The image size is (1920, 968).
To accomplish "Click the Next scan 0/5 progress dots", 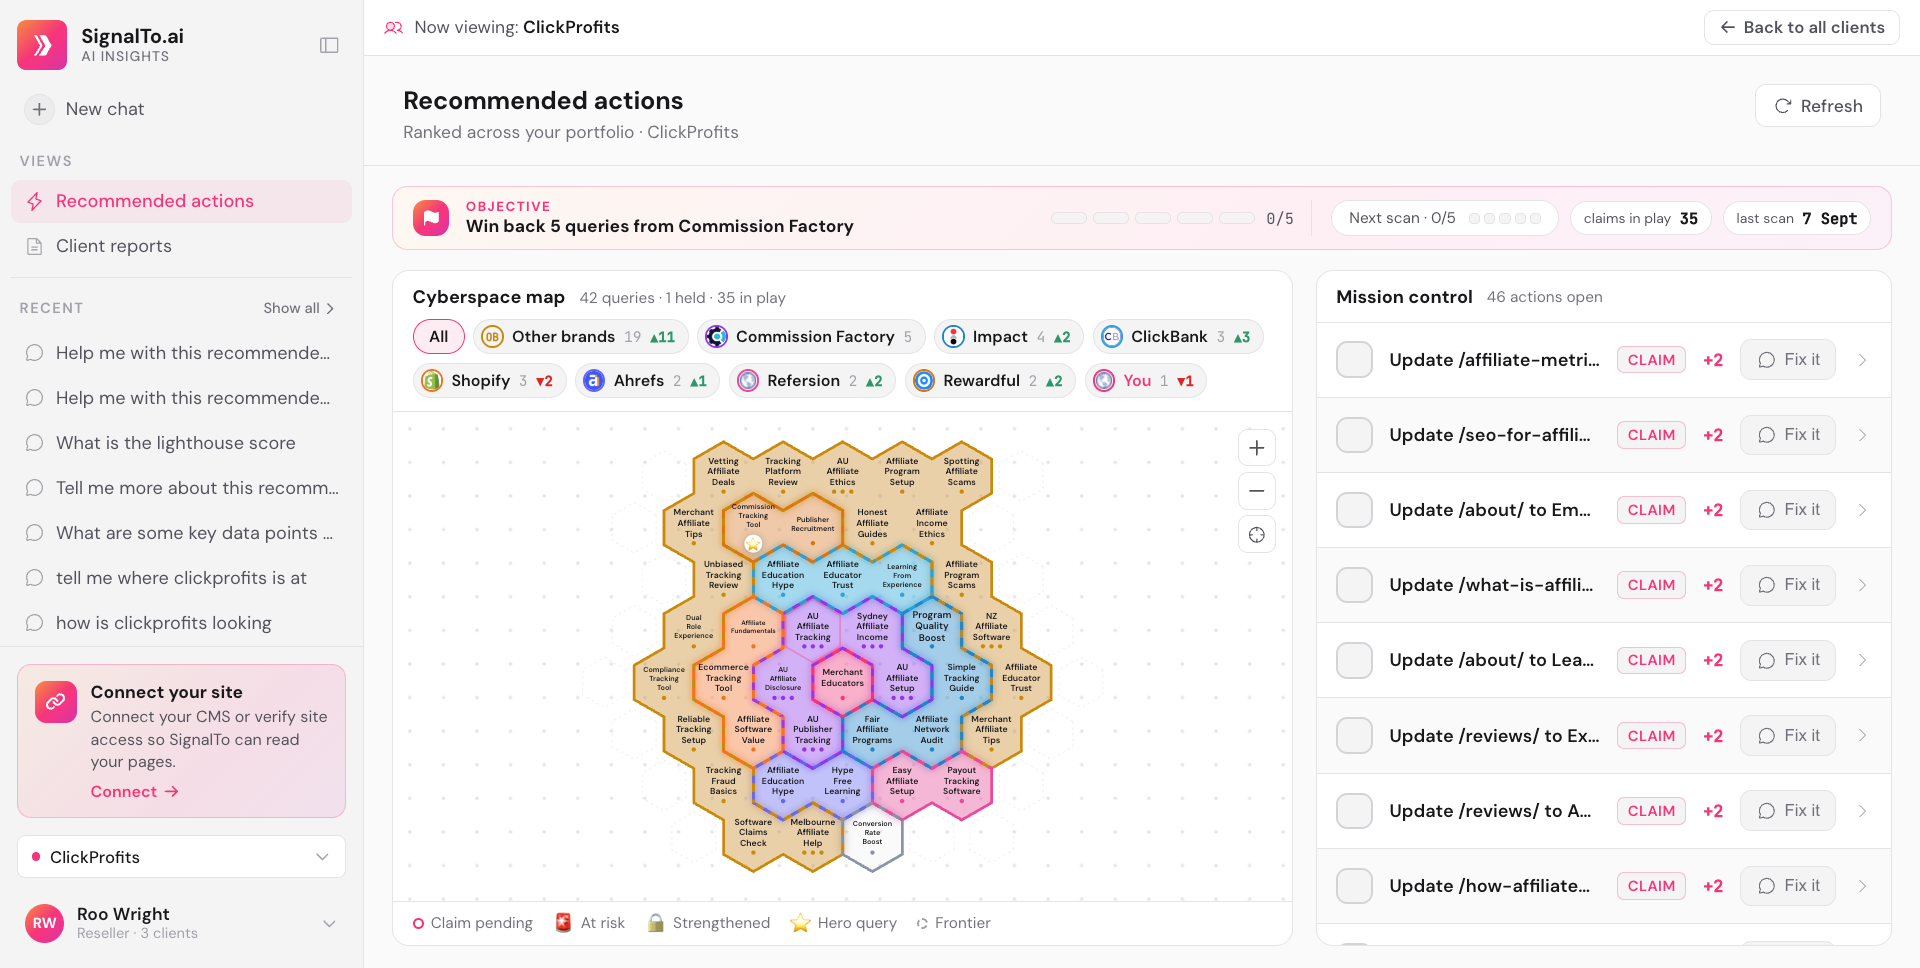I will tap(1504, 218).
